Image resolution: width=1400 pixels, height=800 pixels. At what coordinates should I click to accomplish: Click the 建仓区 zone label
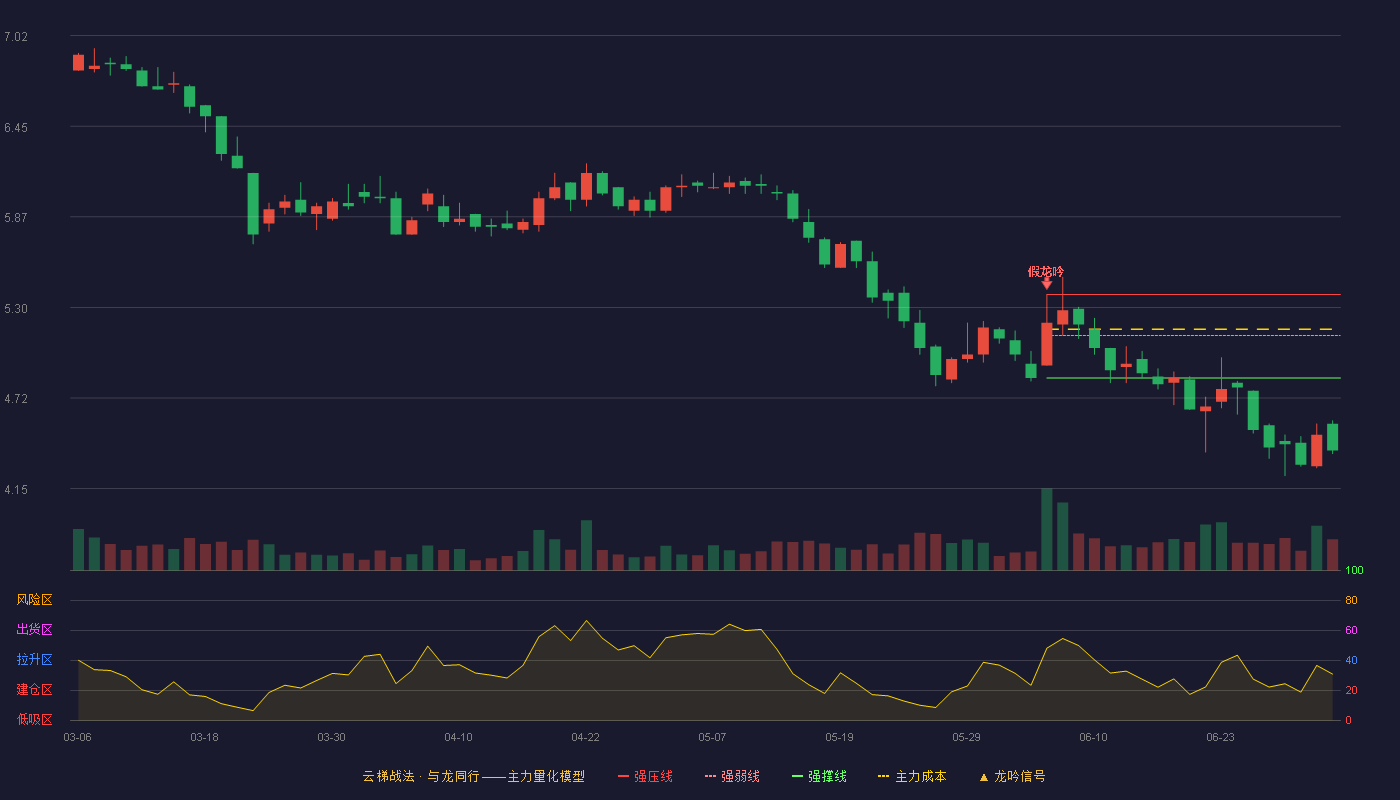(x=34, y=690)
